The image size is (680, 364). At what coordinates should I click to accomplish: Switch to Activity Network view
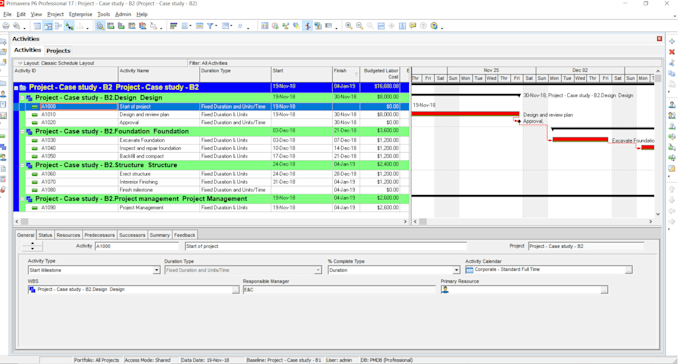click(x=59, y=26)
